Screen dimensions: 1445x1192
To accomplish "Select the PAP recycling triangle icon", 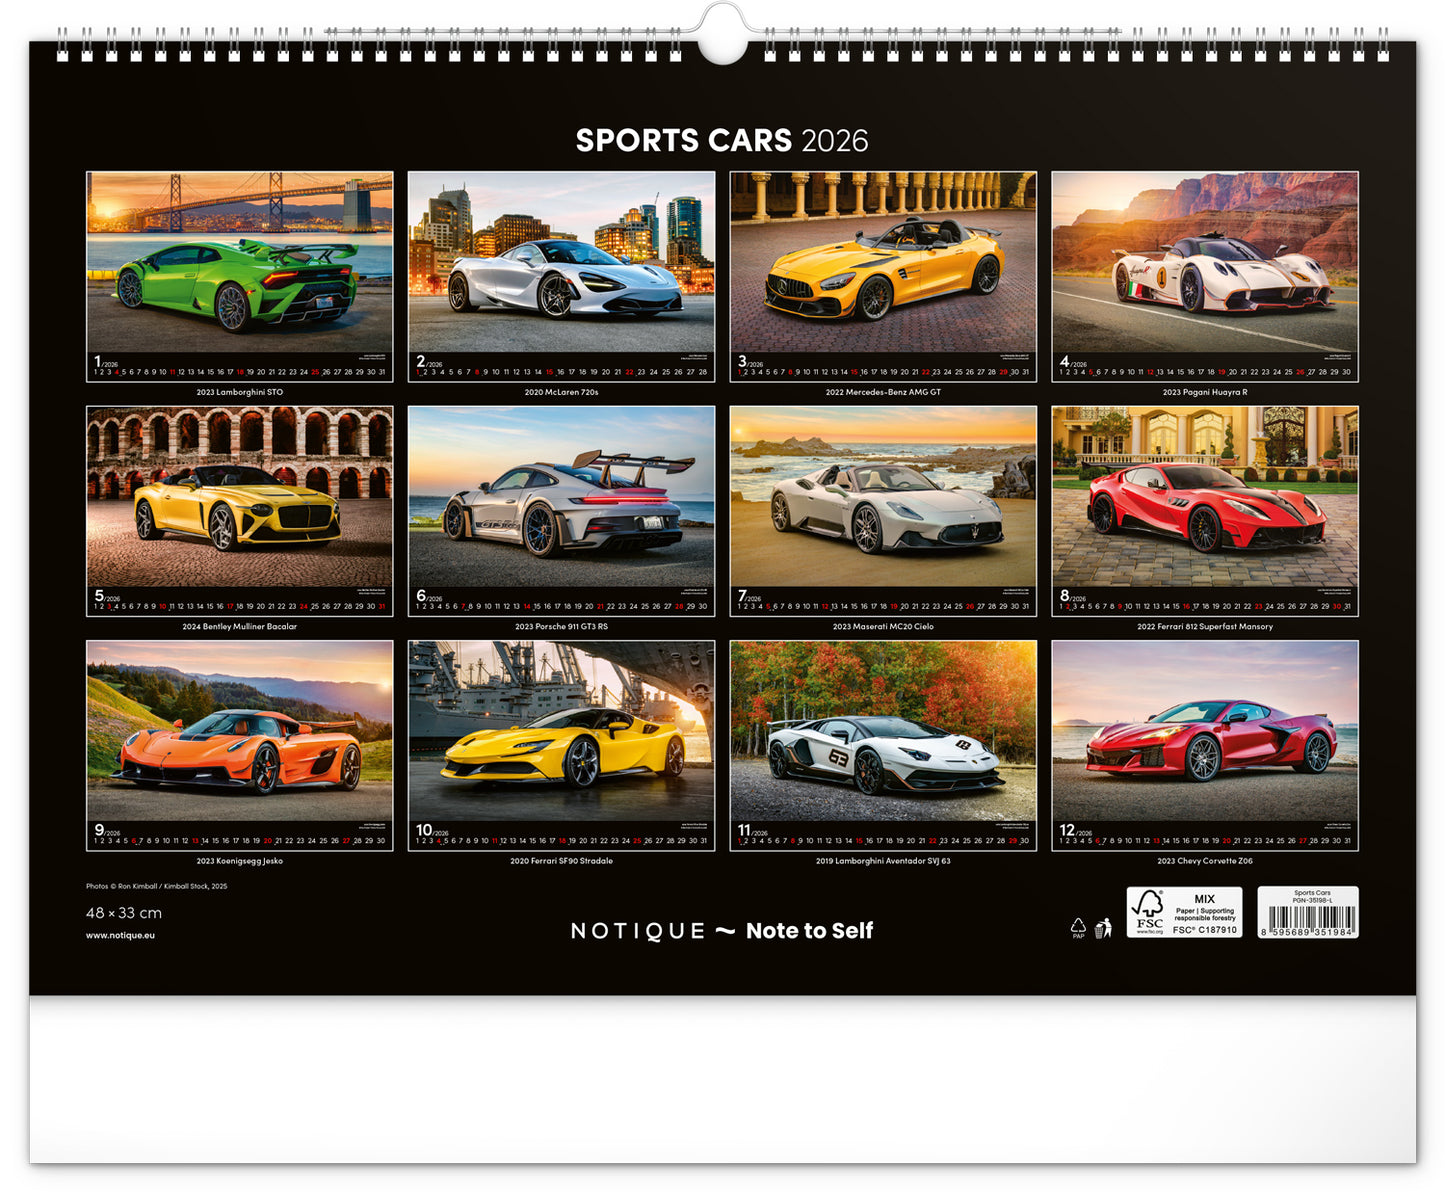I will pyautogui.click(x=1078, y=926).
